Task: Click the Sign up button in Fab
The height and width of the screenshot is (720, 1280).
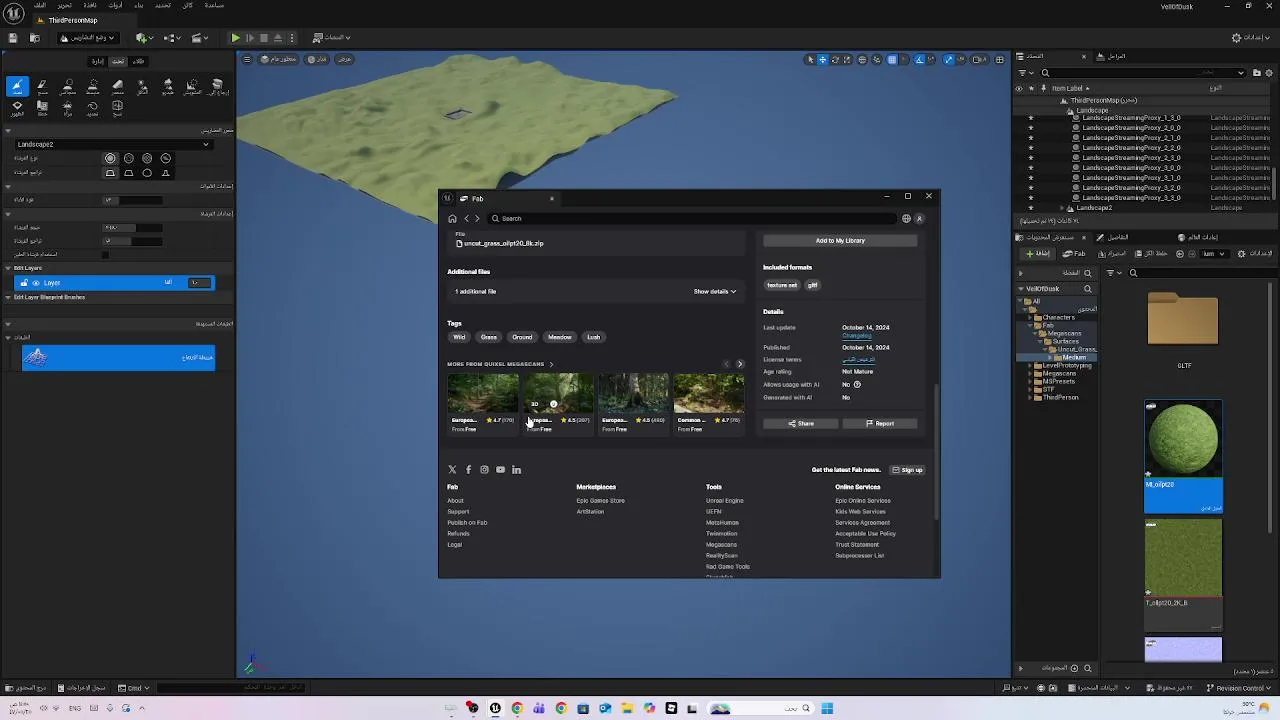Action: [x=908, y=470]
